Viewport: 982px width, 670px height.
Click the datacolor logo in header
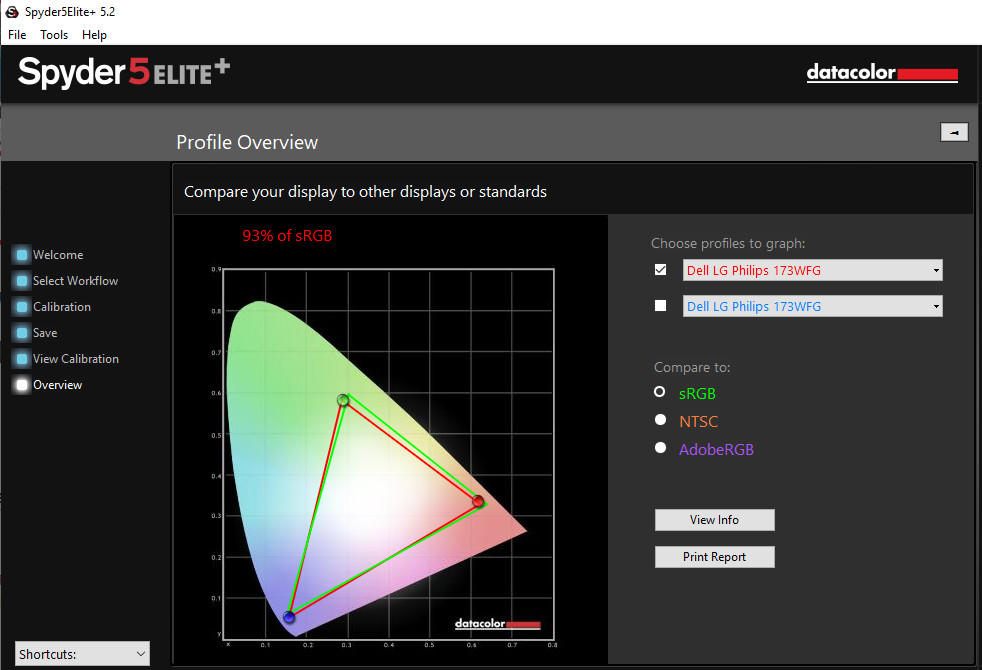(x=882, y=73)
